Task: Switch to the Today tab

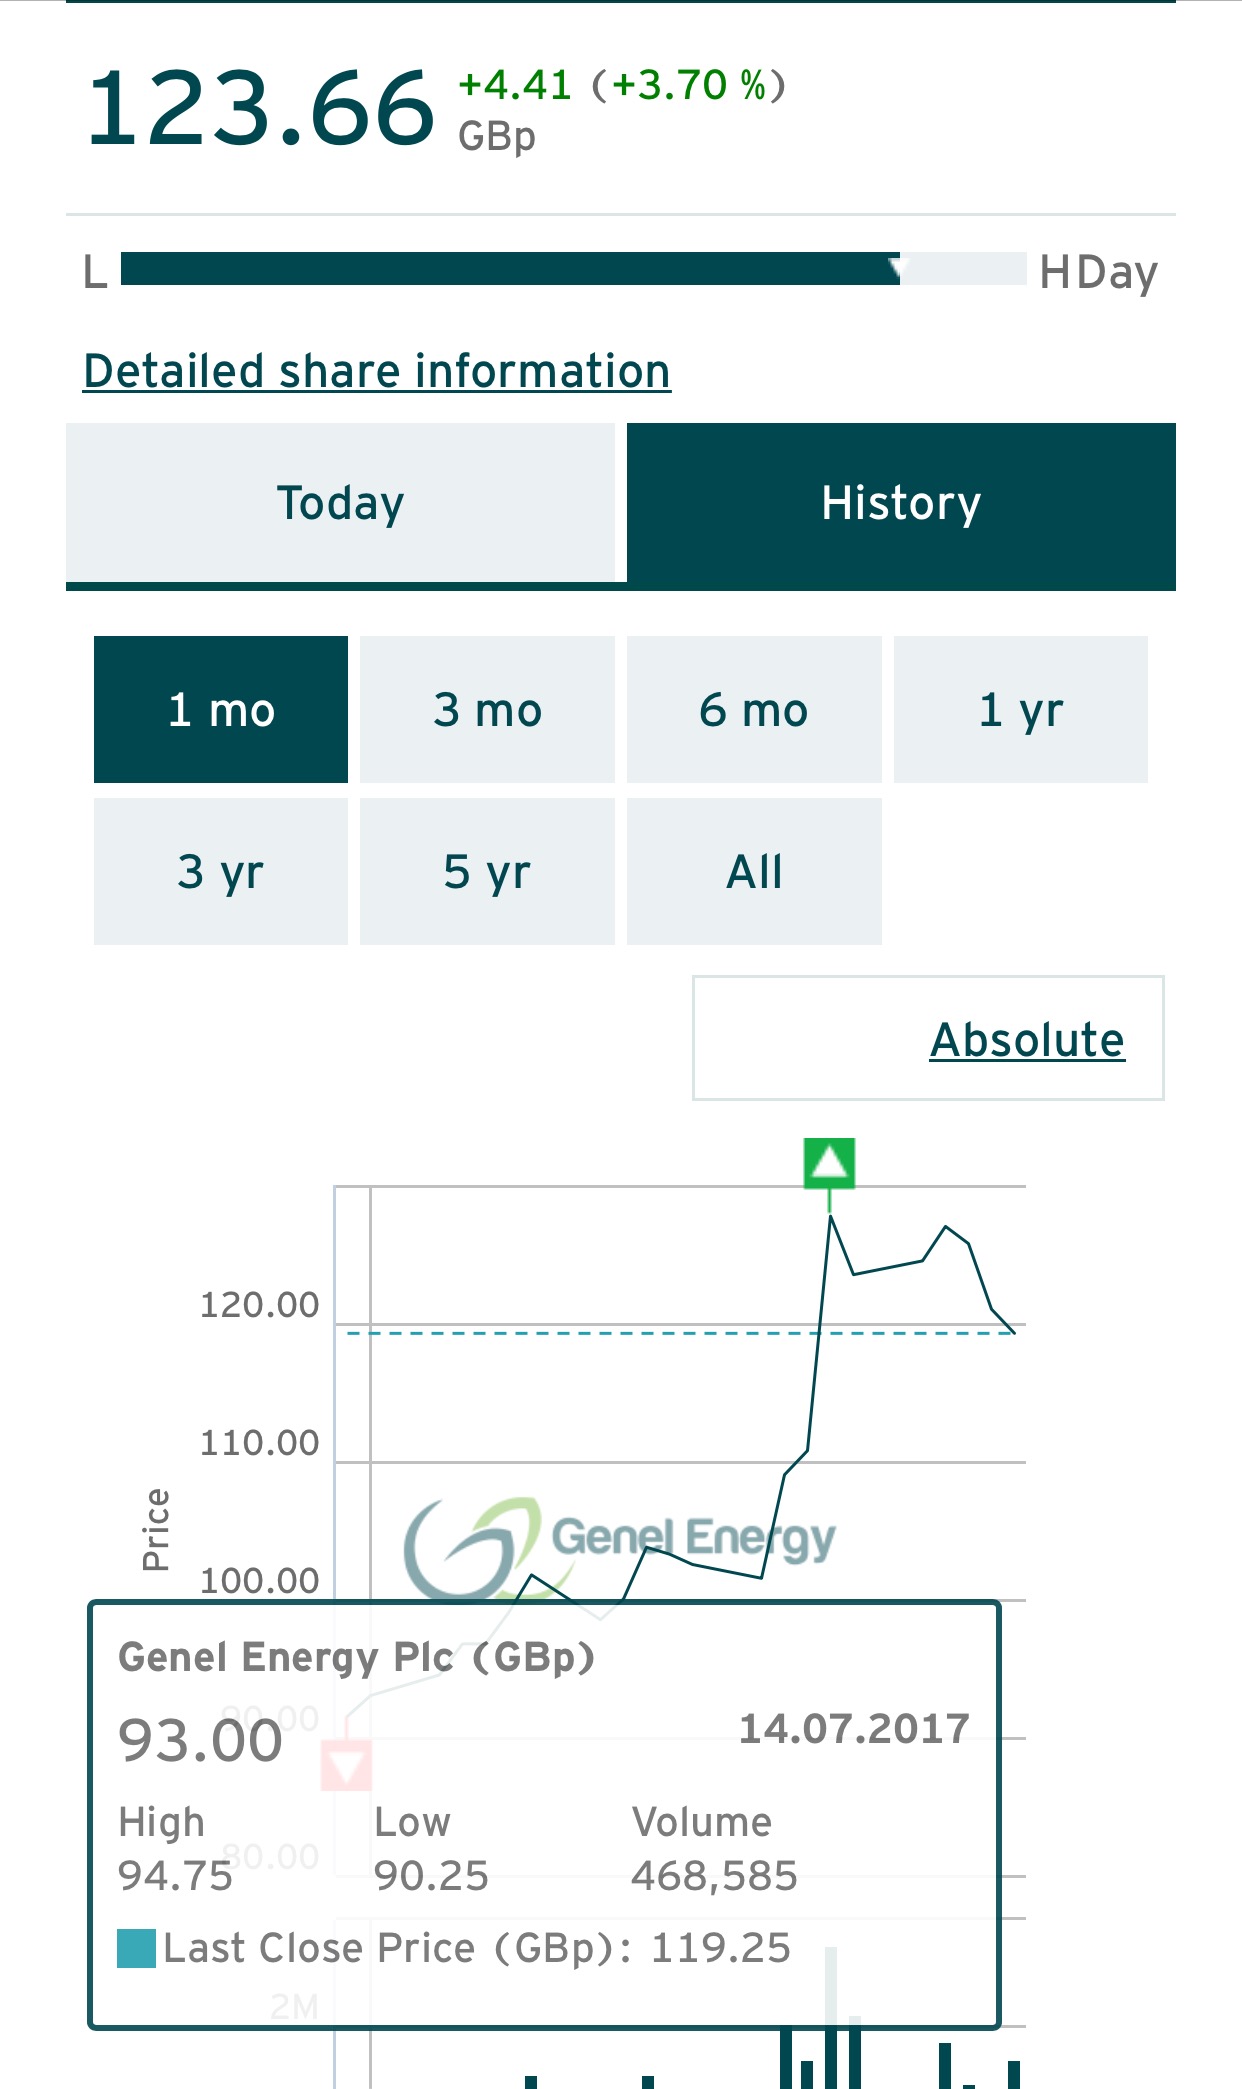Action: coord(340,502)
